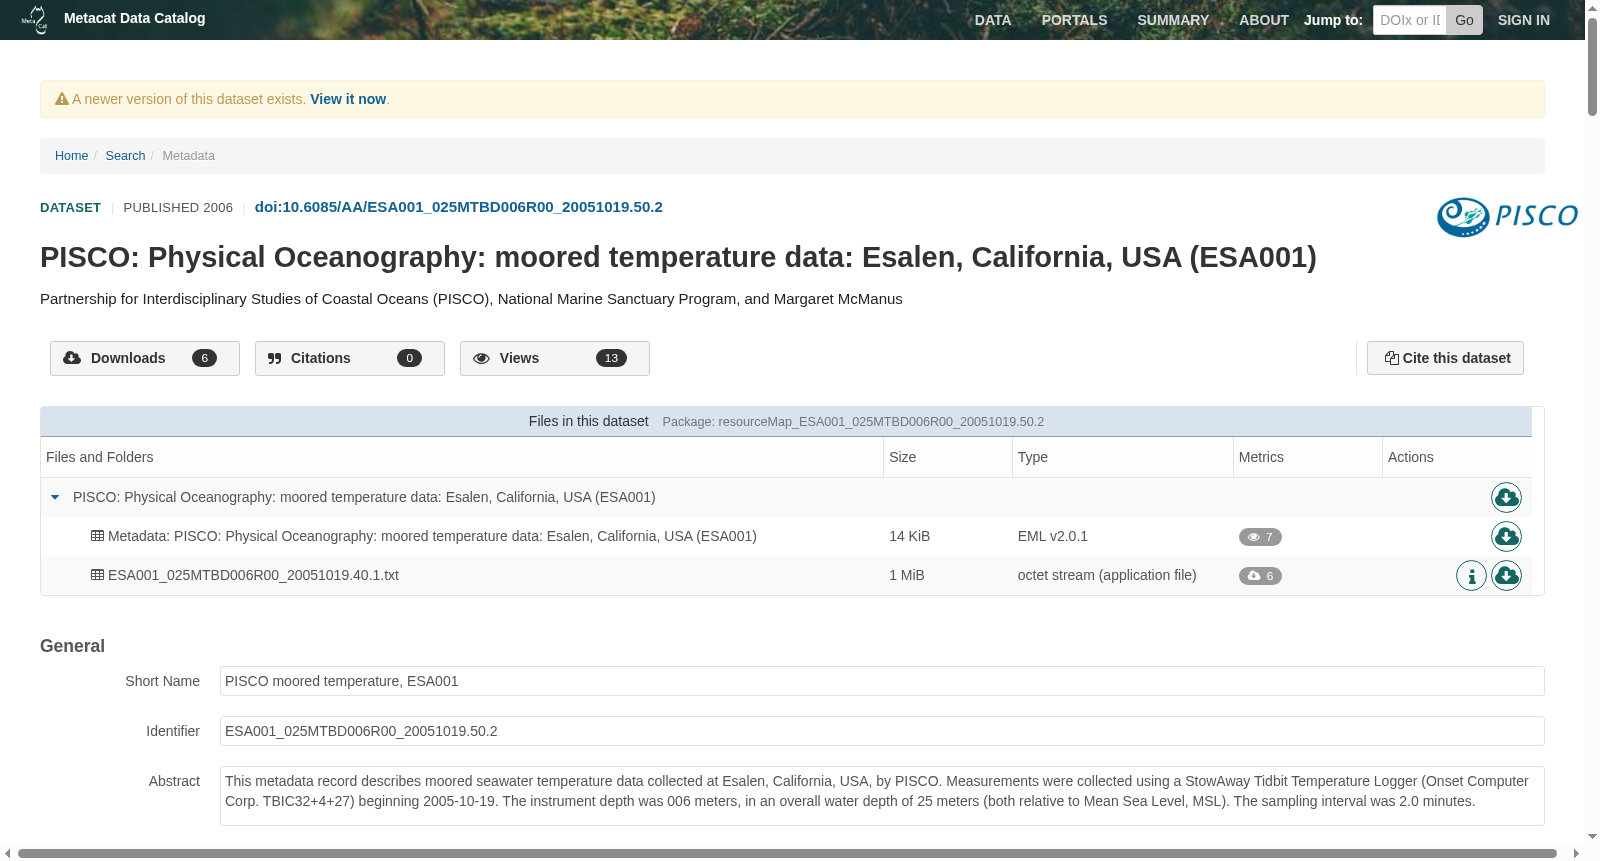
Task: Collapse the PISCO package folder row
Action: [x=55, y=497]
